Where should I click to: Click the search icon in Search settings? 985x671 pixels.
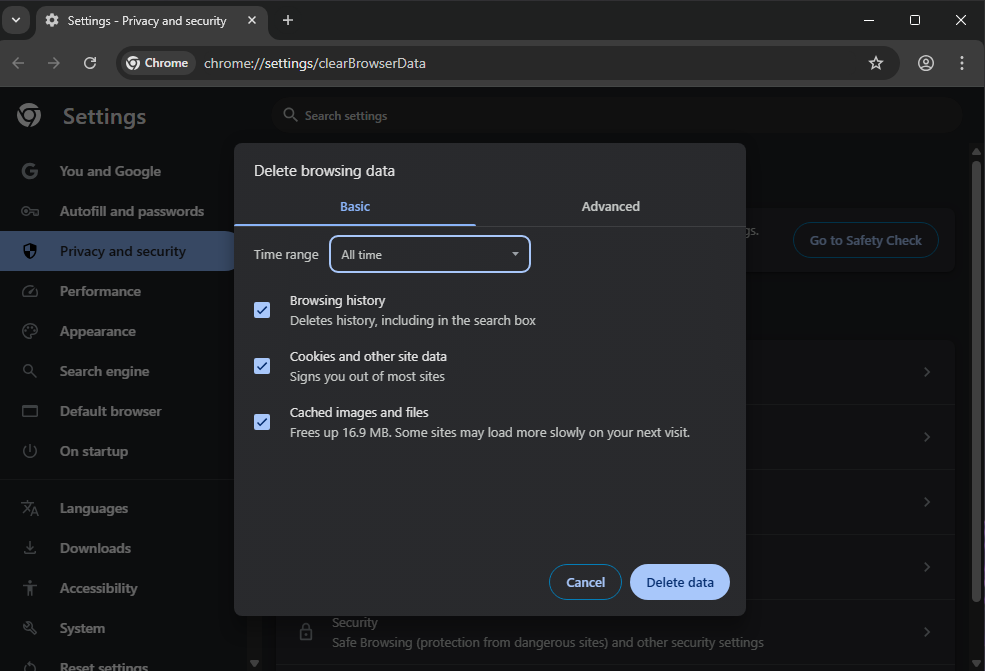[290, 115]
